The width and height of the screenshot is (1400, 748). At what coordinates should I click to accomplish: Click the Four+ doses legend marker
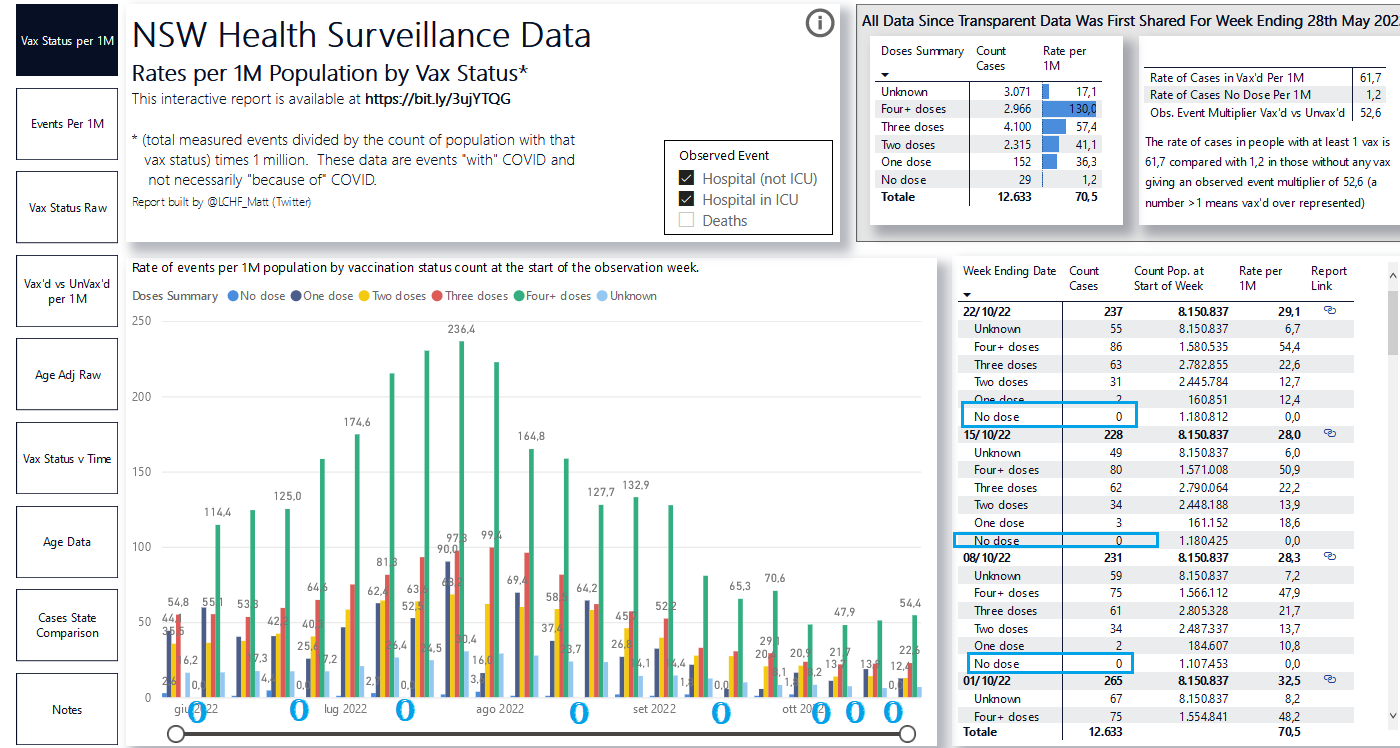pyautogui.click(x=519, y=296)
